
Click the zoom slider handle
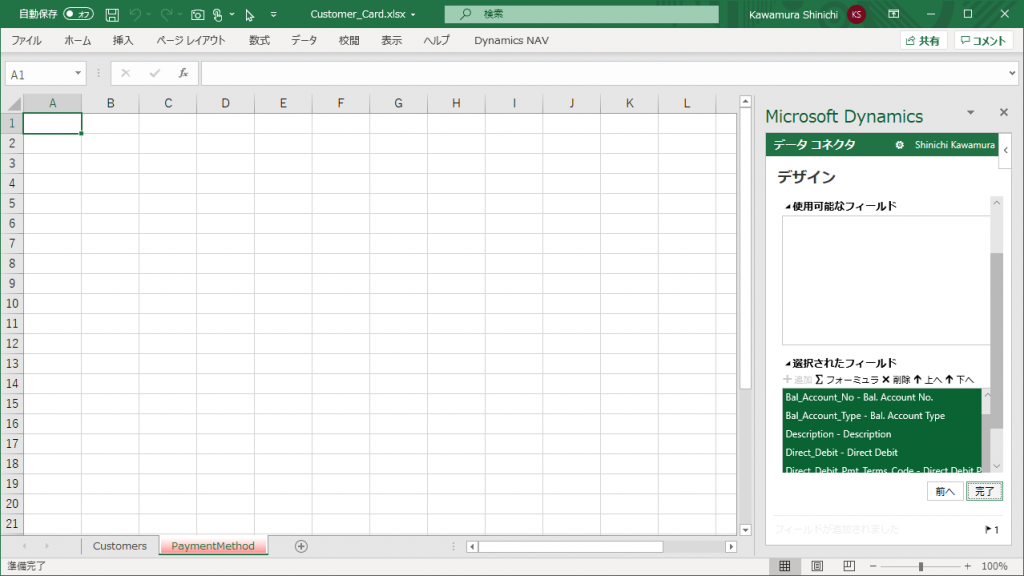(x=921, y=566)
